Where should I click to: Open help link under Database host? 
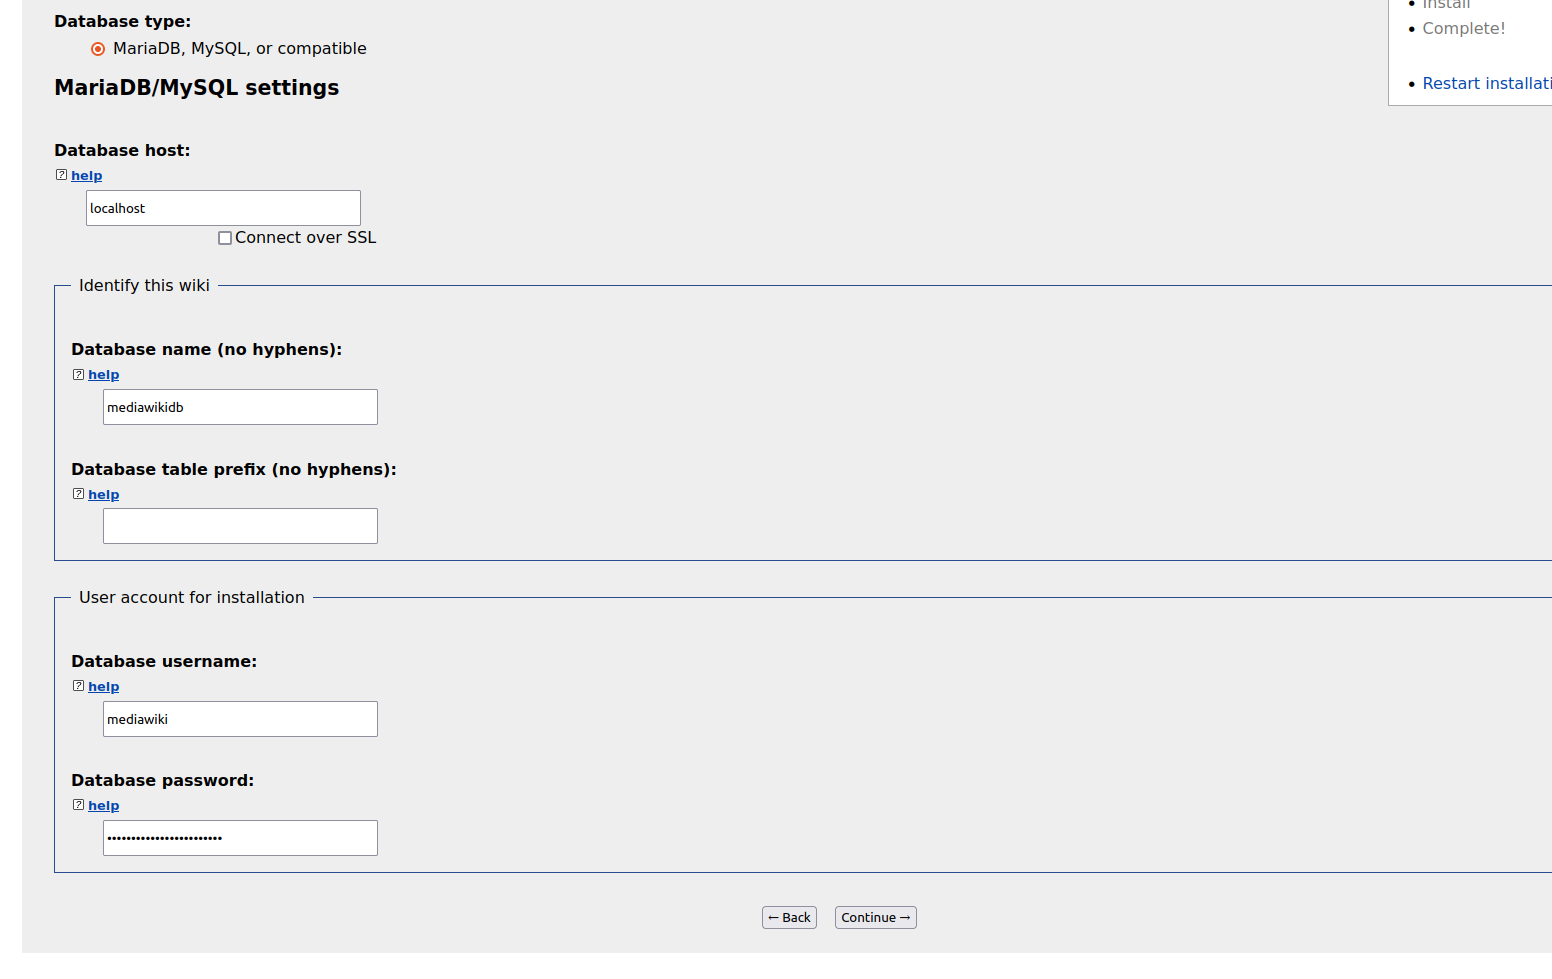[87, 176]
